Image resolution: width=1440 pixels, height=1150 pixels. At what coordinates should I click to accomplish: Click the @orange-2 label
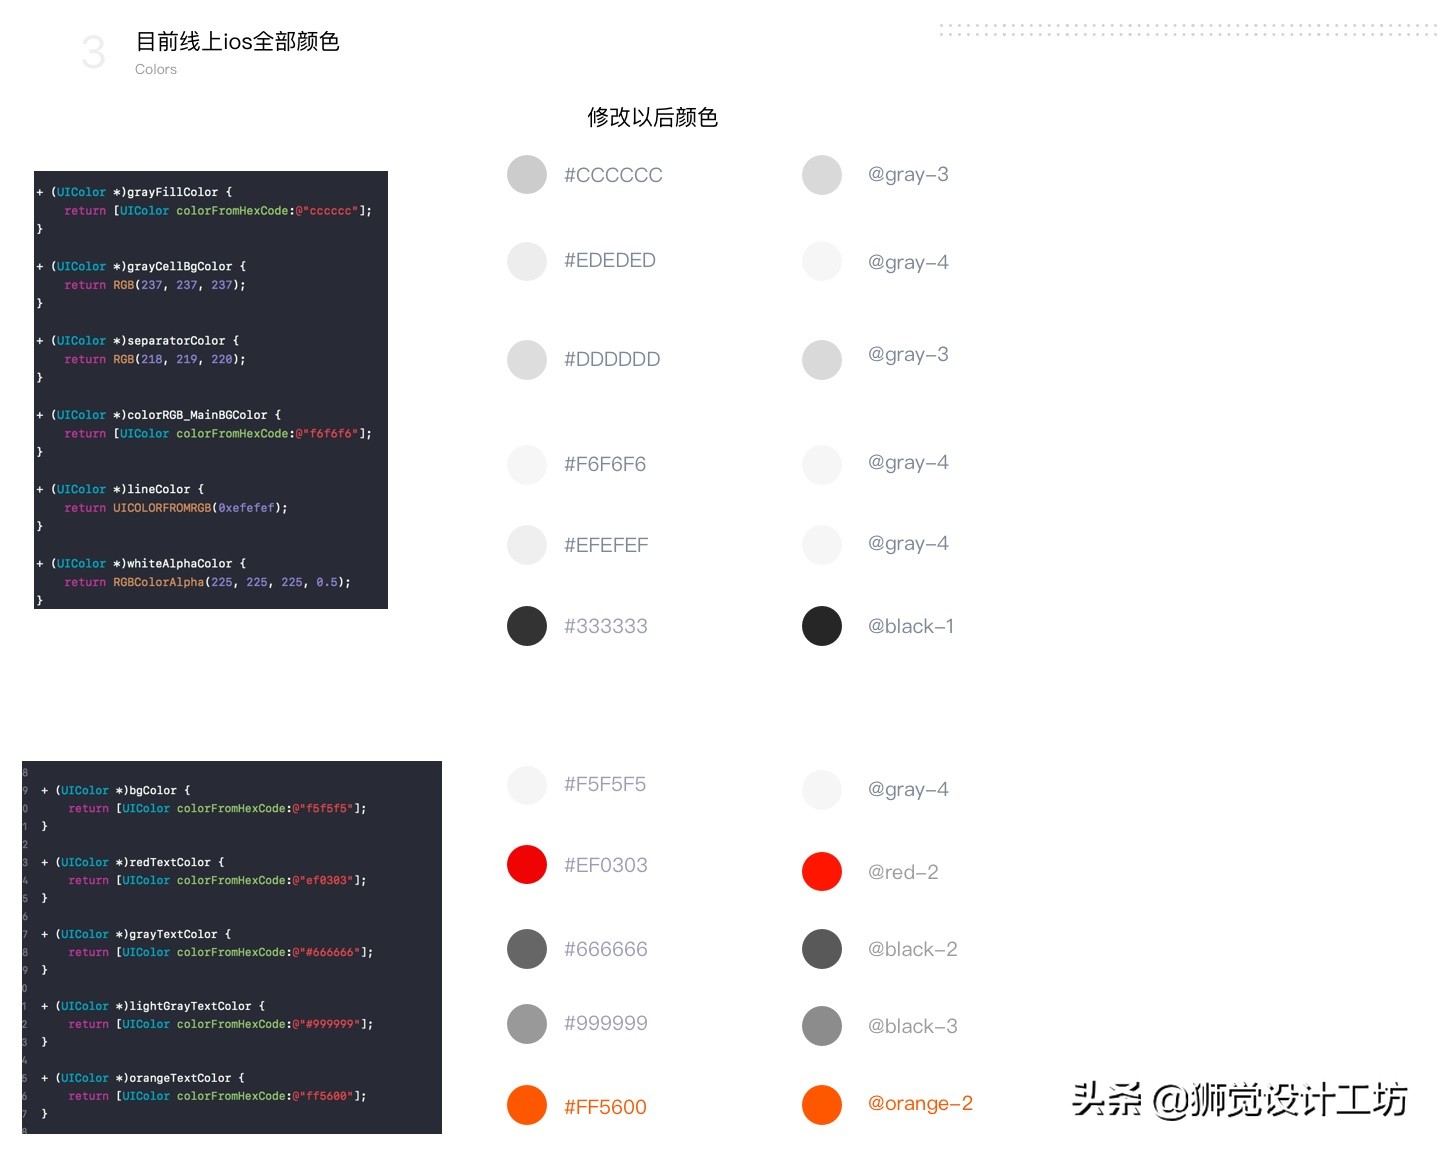tap(920, 1103)
